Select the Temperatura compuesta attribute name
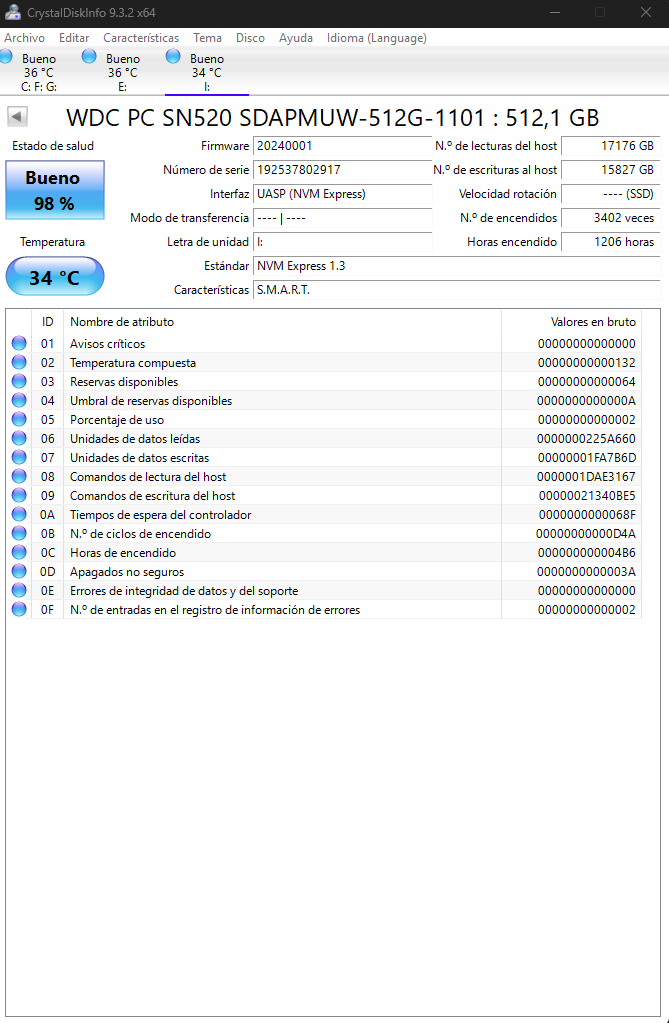 (133, 363)
